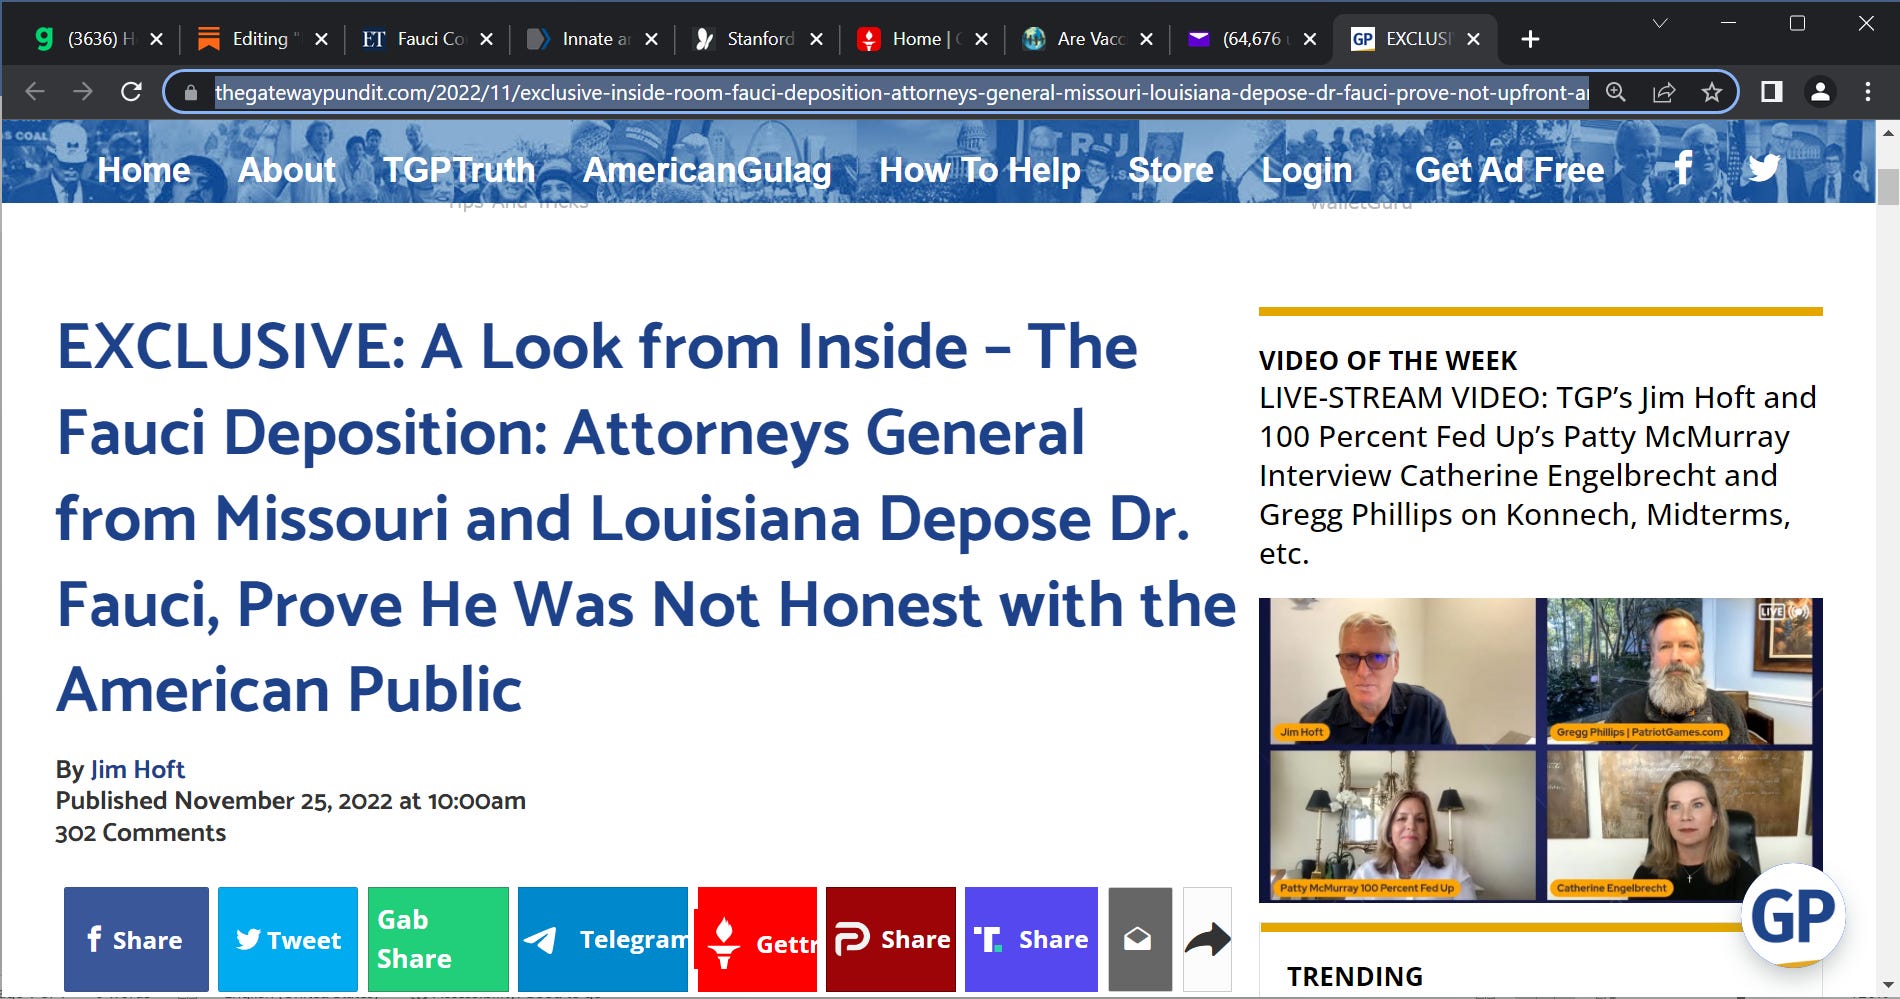Bookmark this page with the star icon
The image size is (1900, 999).
(x=1712, y=92)
